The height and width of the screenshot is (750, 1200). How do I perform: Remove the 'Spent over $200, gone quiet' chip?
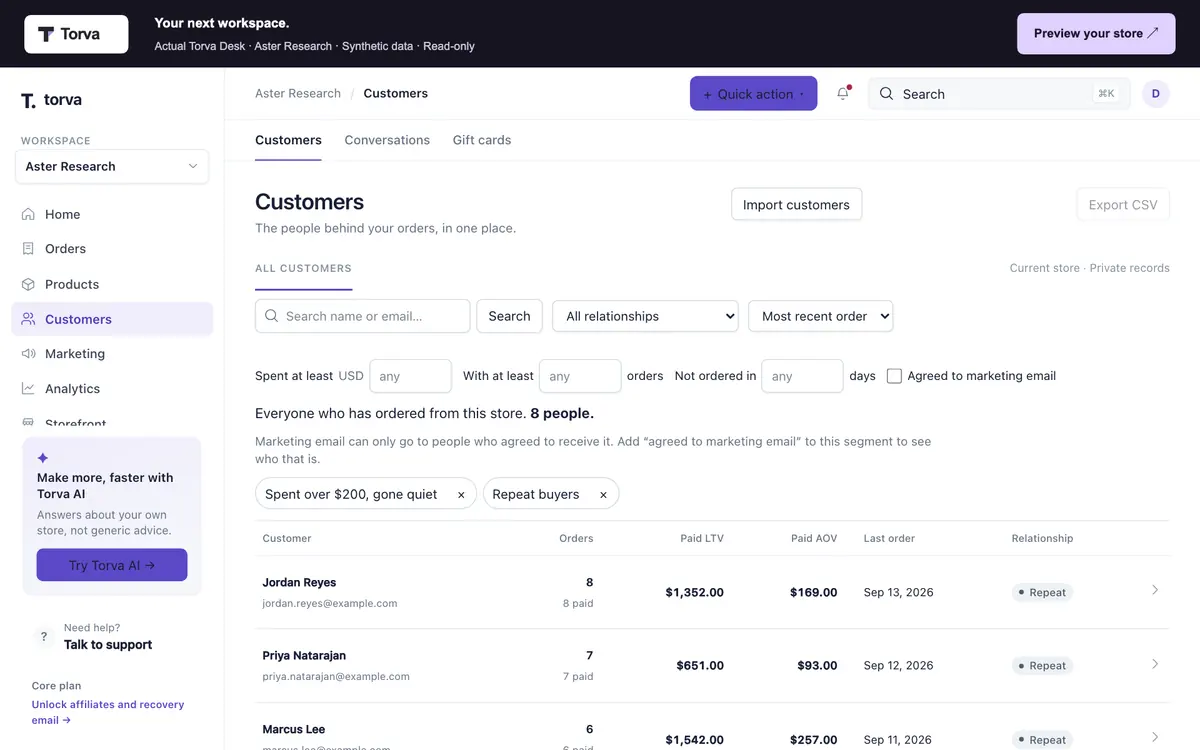click(x=461, y=495)
